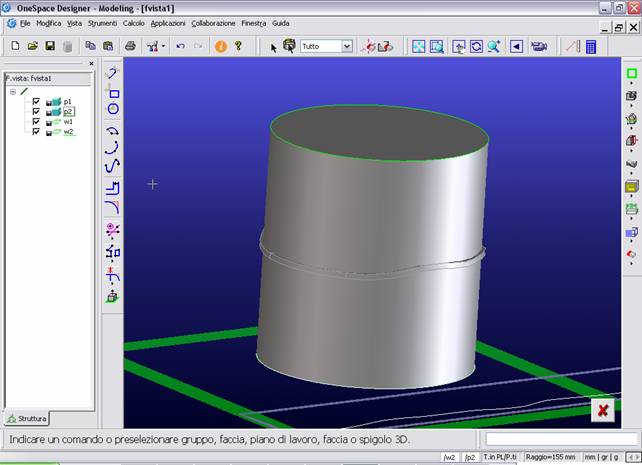Undo the last action
The width and height of the screenshot is (642, 465).
[181, 46]
